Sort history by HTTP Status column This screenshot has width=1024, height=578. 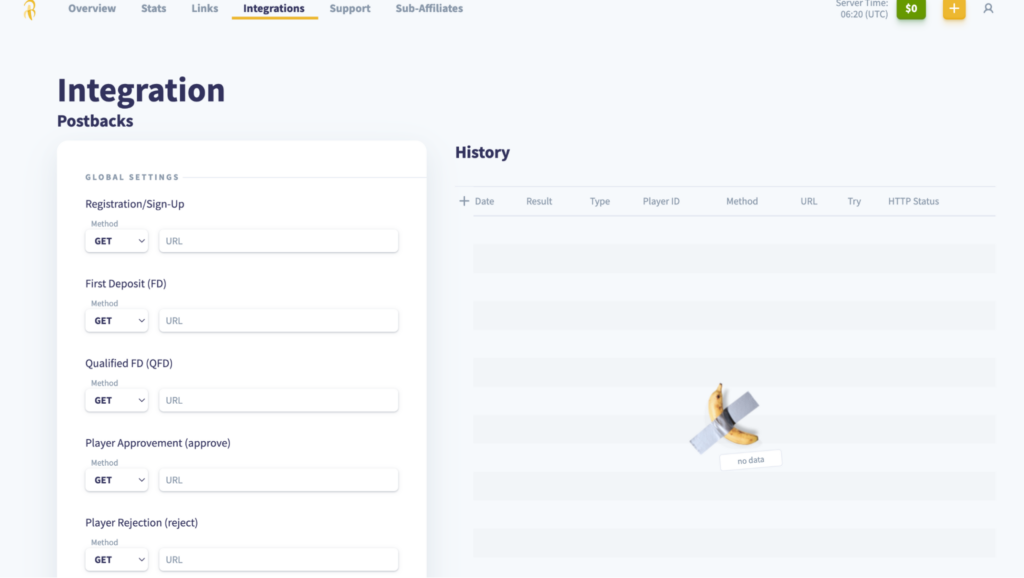[913, 201]
